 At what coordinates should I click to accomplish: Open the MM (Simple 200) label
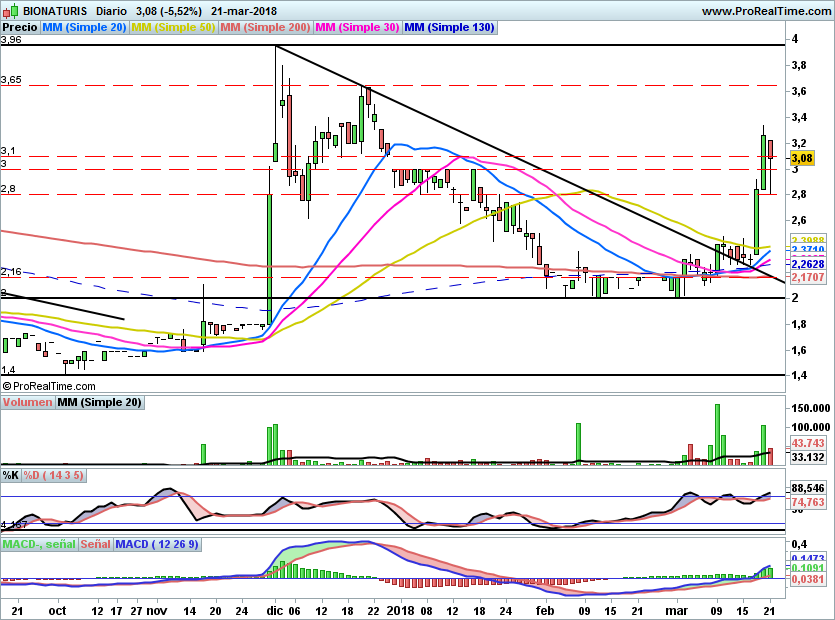265,27
